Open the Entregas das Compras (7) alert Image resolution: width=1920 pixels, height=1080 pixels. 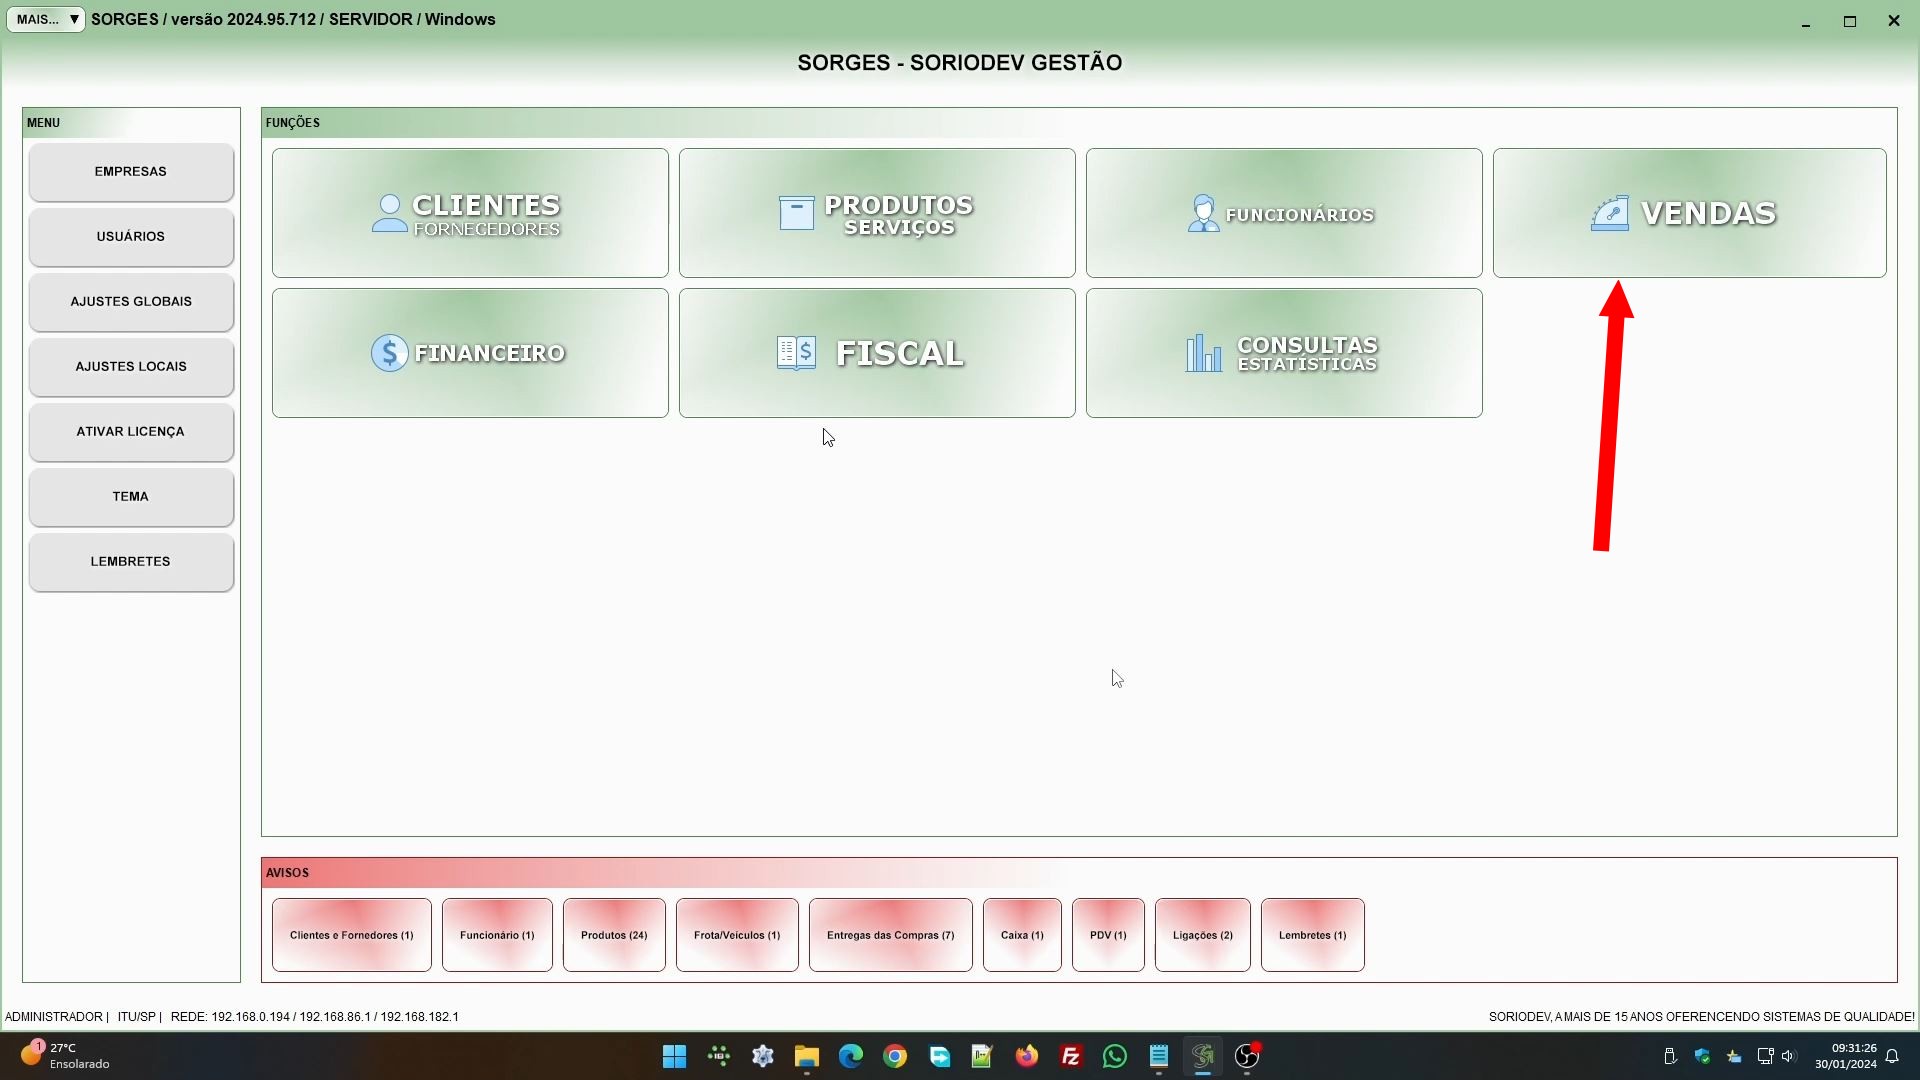(890, 935)
